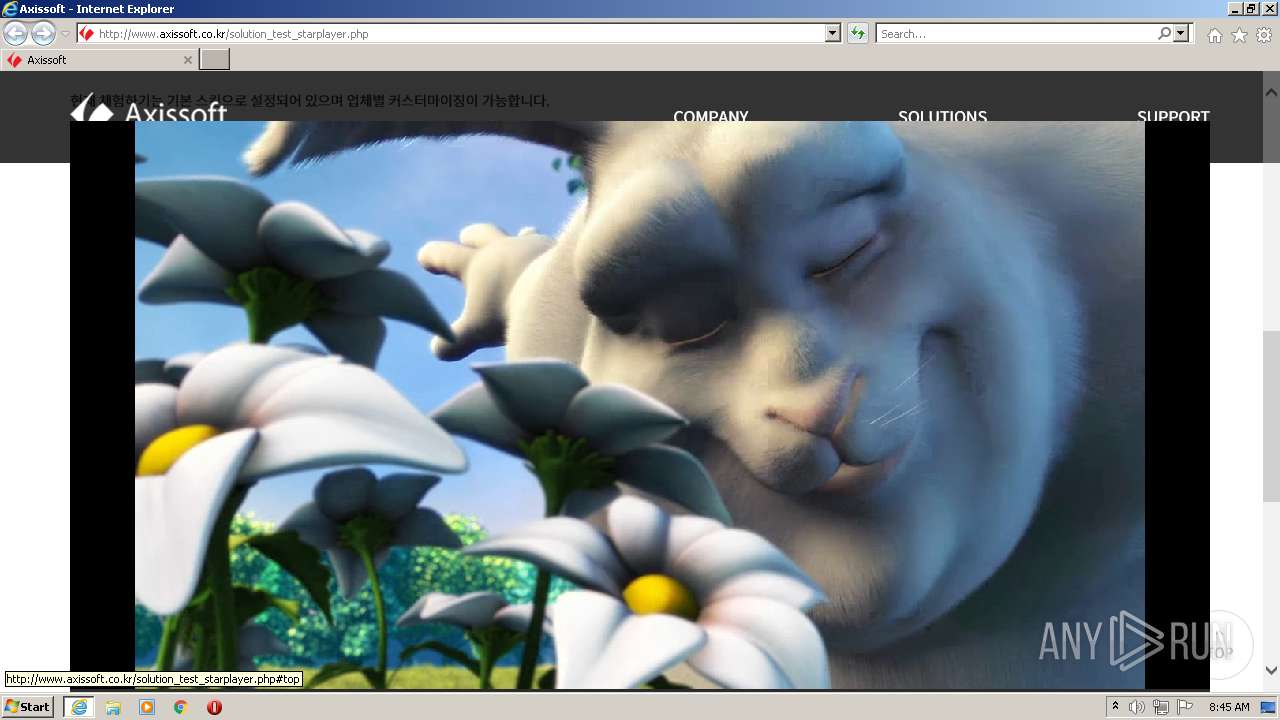
Task: Click the network tray icon
Action: (1161, 707)
